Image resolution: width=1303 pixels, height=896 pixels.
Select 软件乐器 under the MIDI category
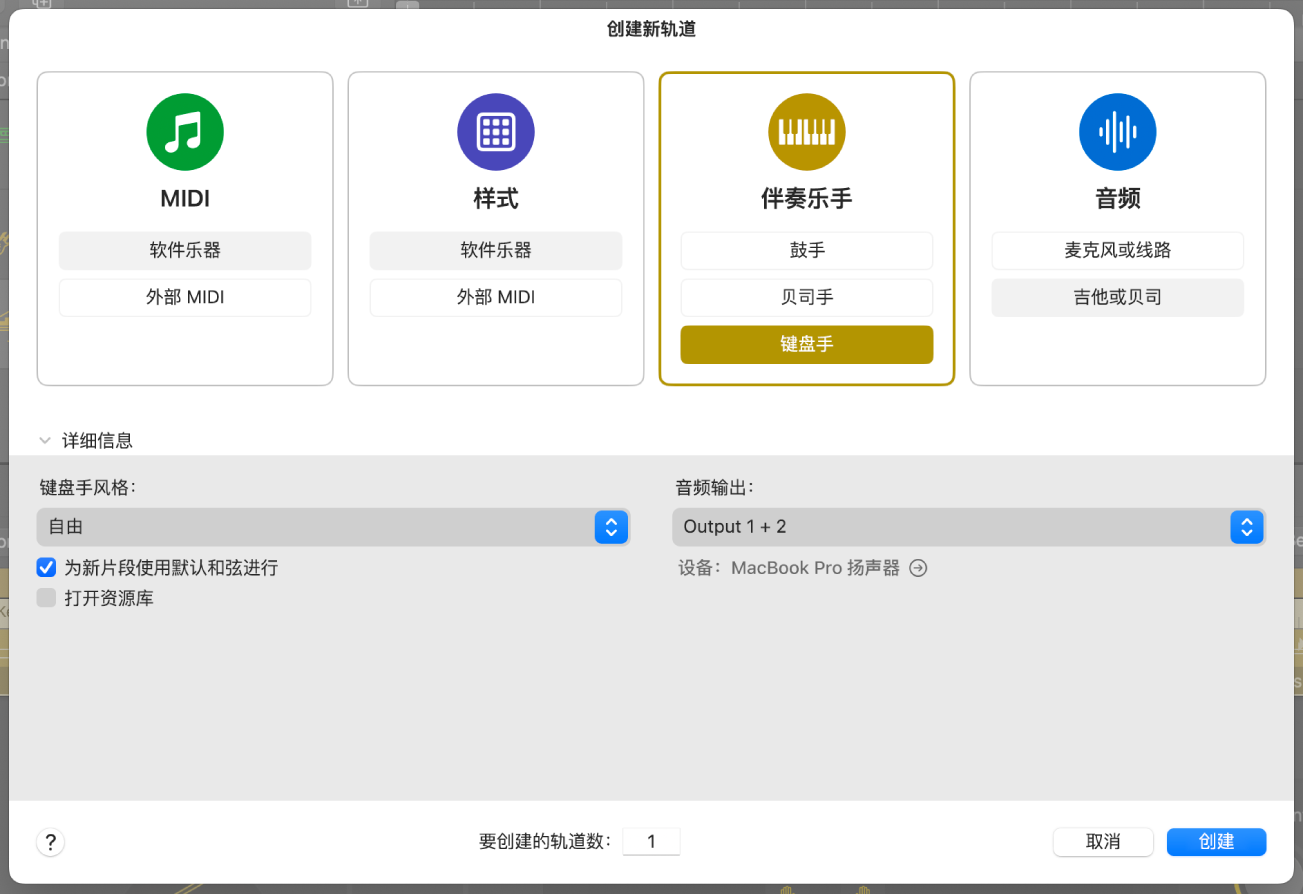click(x=184, y=250)
